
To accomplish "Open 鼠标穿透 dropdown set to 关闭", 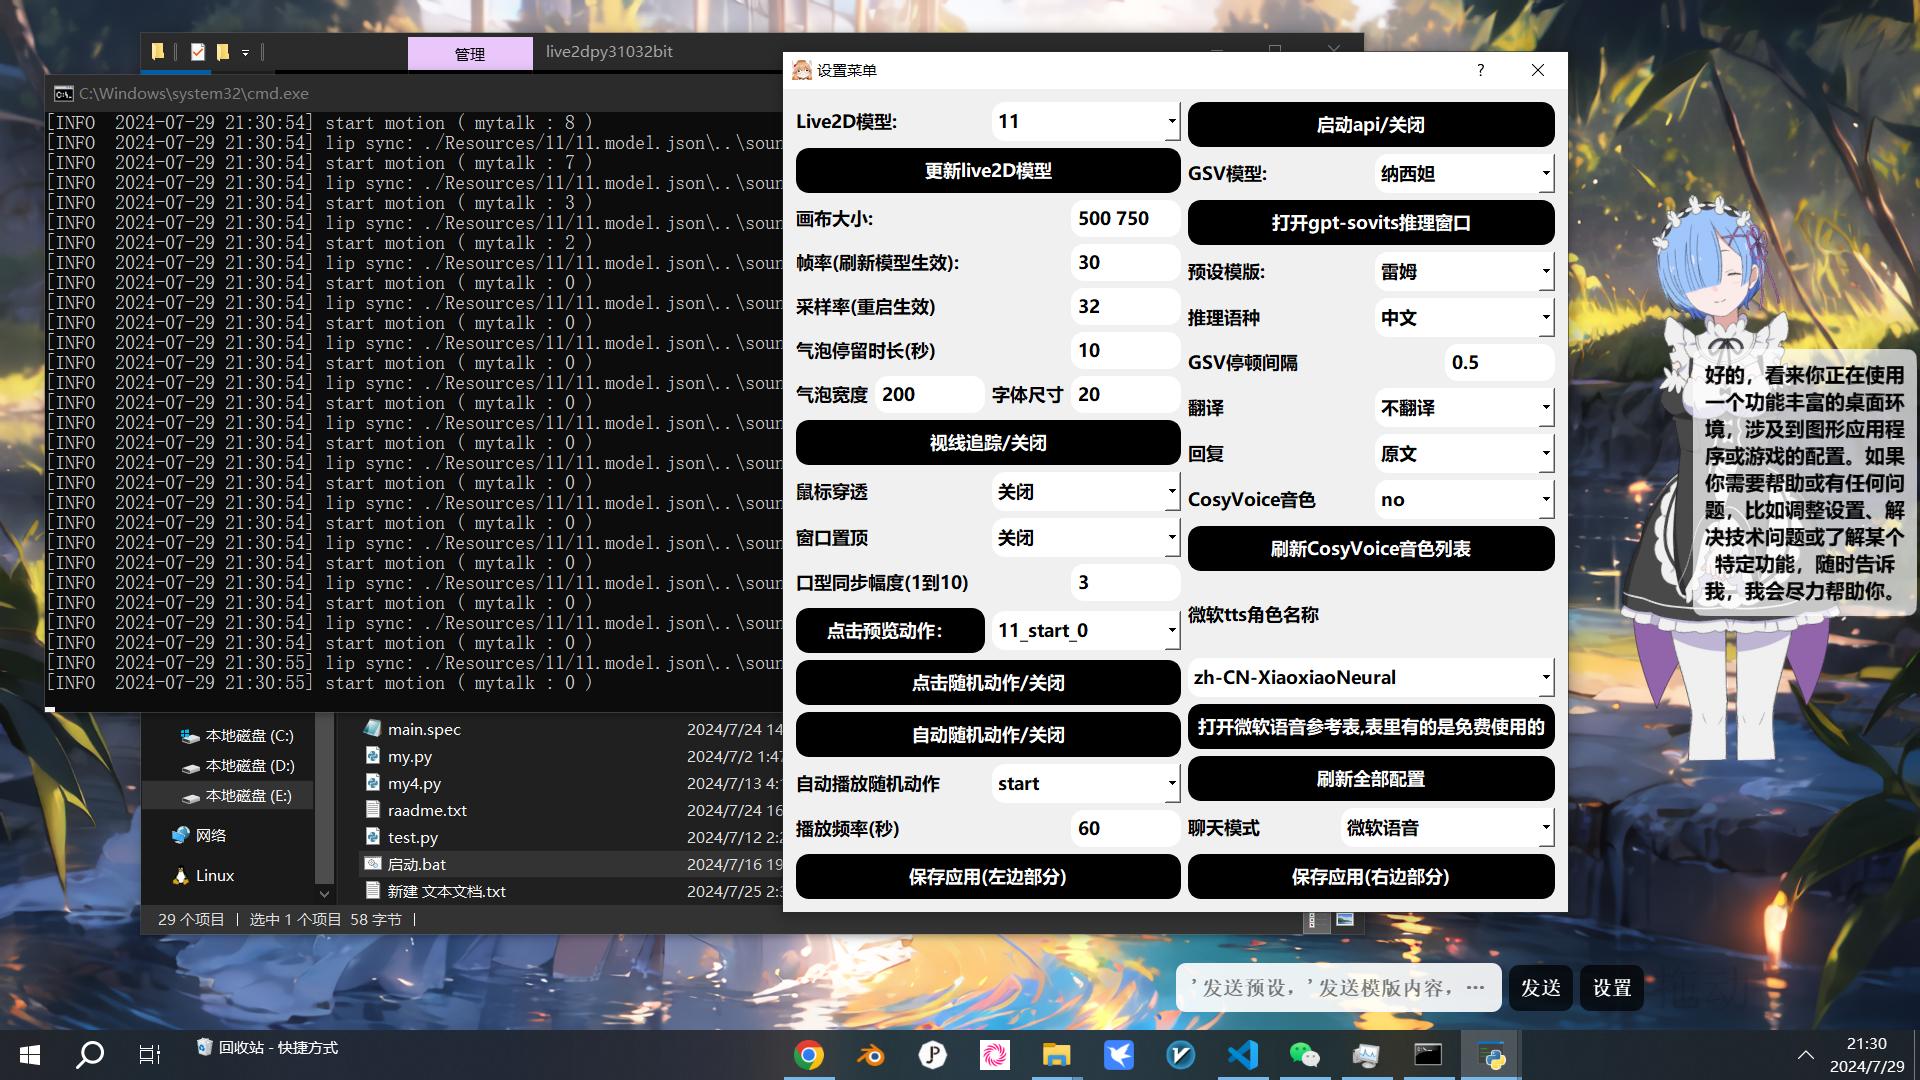I will [1086, 492].
